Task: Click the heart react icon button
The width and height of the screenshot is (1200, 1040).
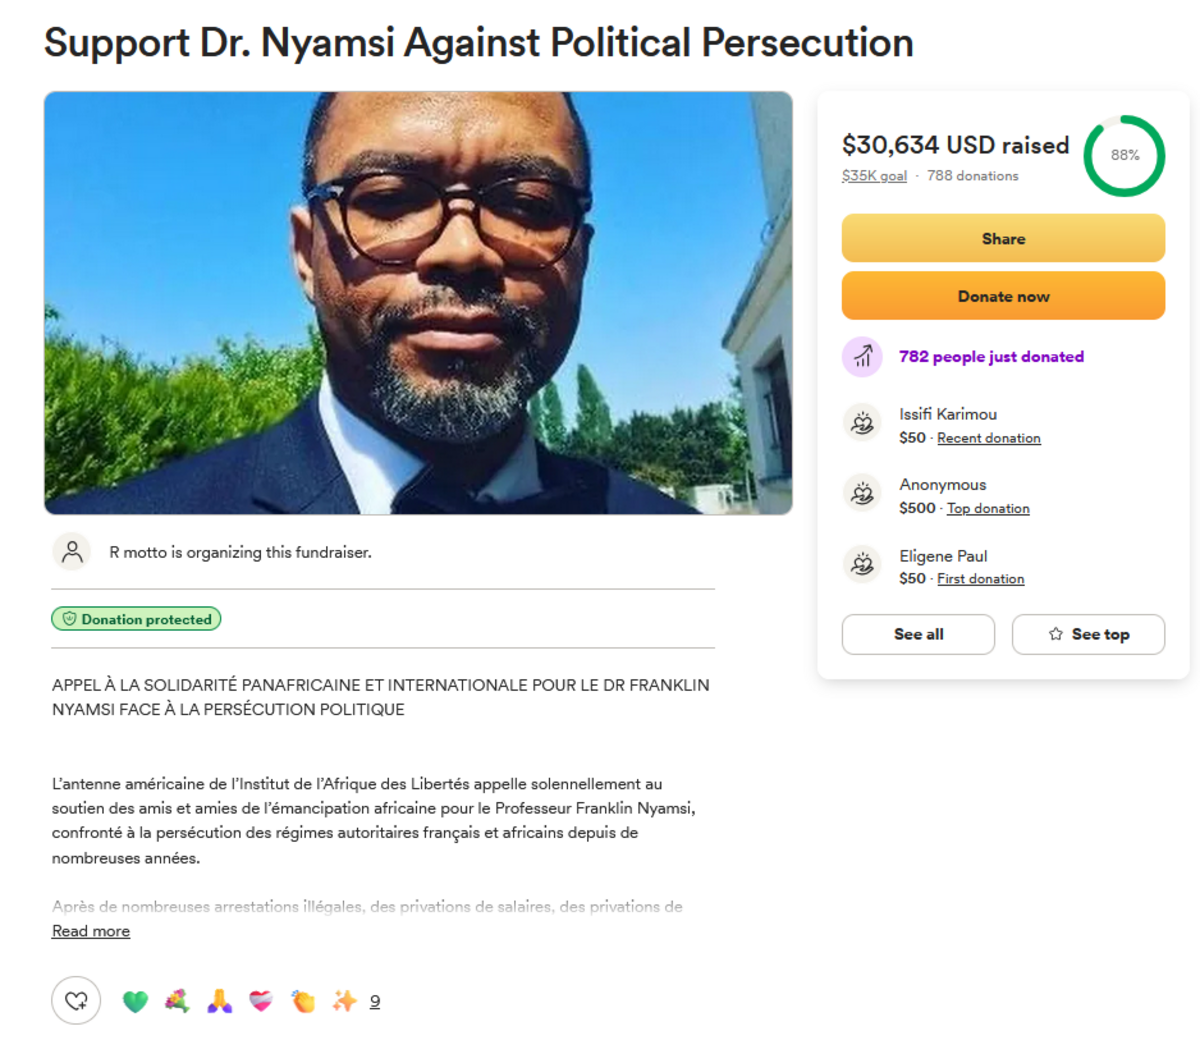Action: coord(76,1000)
